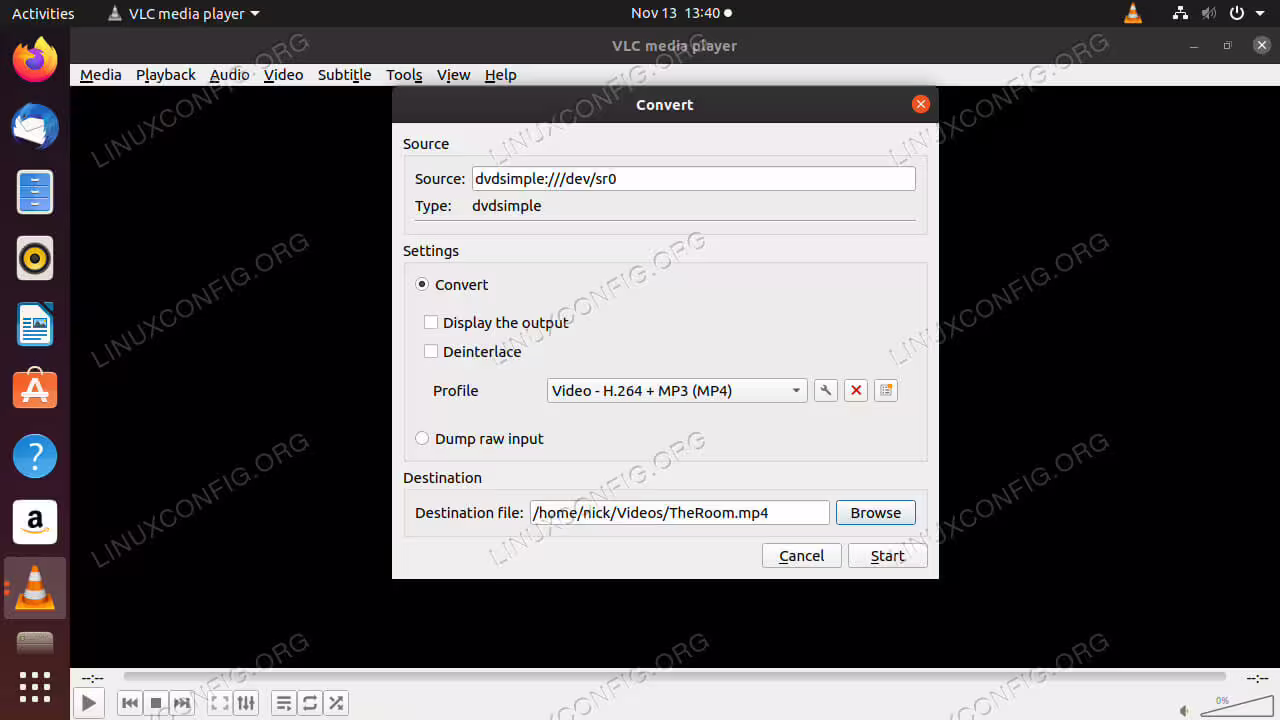1280x720 pixels.
Task: Close the Convert dialog
Action: click(921, 104)
